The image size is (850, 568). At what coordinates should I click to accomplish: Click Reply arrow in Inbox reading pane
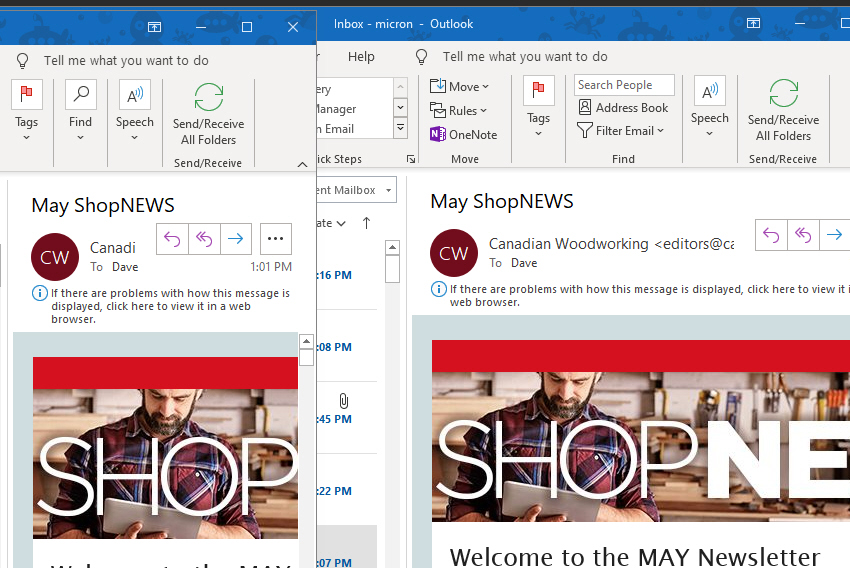click(771, 235)
